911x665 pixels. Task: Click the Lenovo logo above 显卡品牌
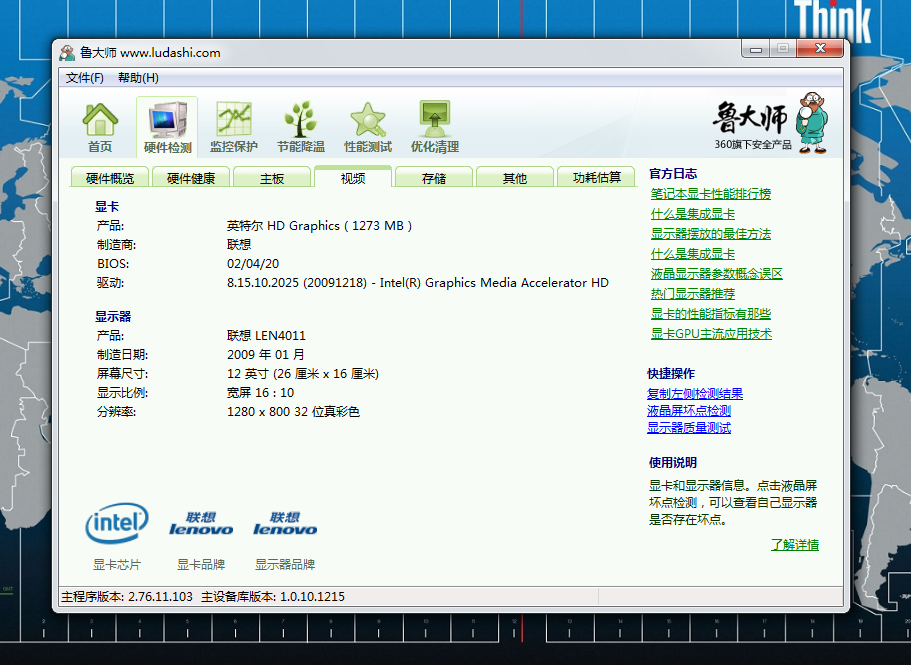pyautogui.click(x=201, y=523)
